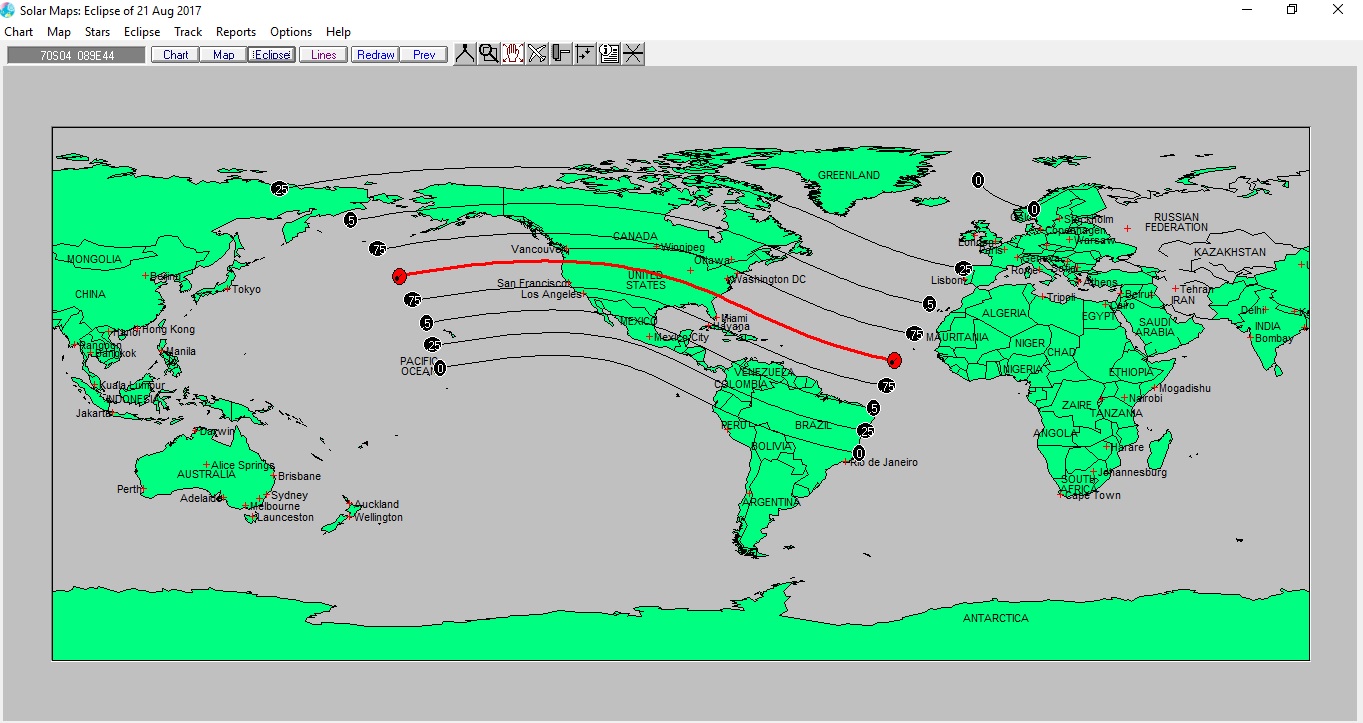The height and width of the screenshot is (723, 1363).
Task: Open the Options menu
Action: click(x=291, y=32)
